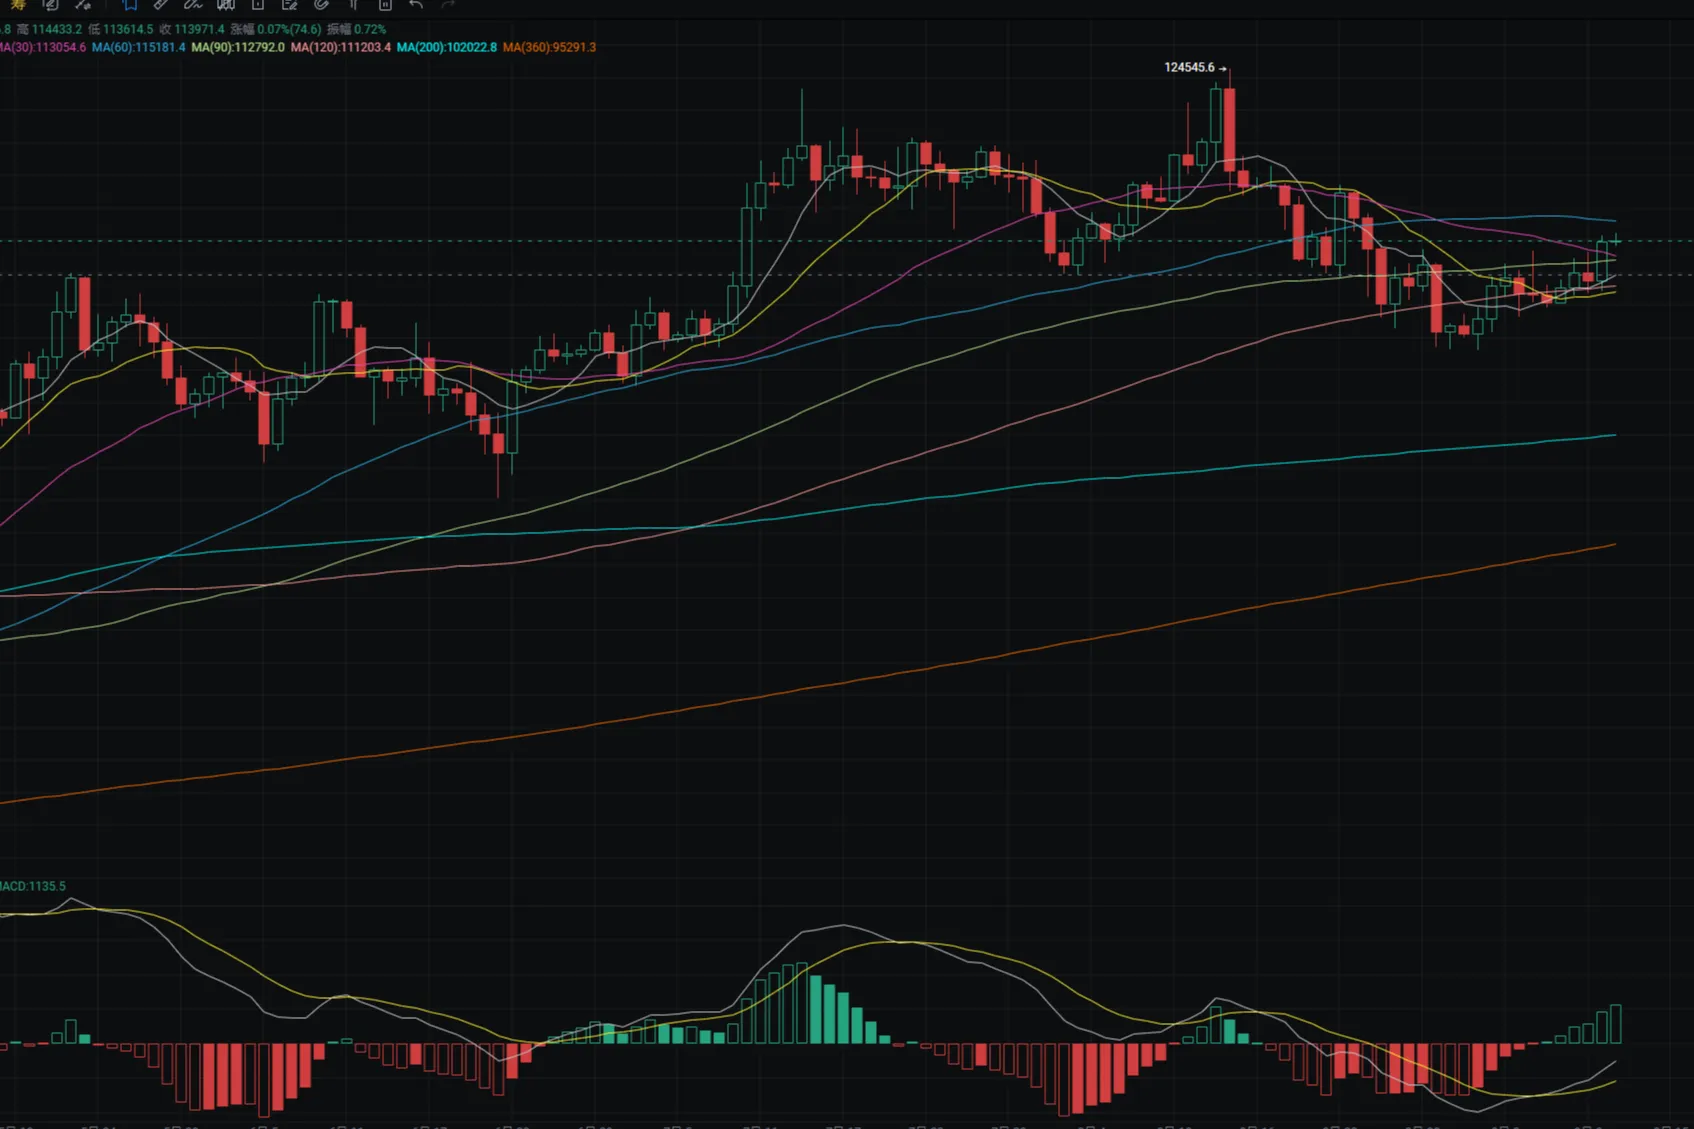Click the low price value 113614.5
This screenshot has height=1129, width=1694.
(x=128, y=29)
